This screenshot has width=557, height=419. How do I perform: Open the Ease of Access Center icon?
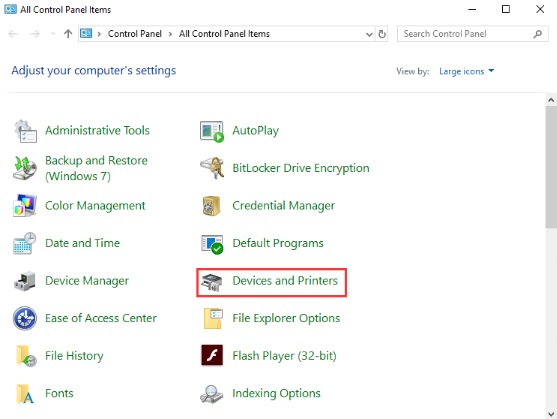point(25,318)
